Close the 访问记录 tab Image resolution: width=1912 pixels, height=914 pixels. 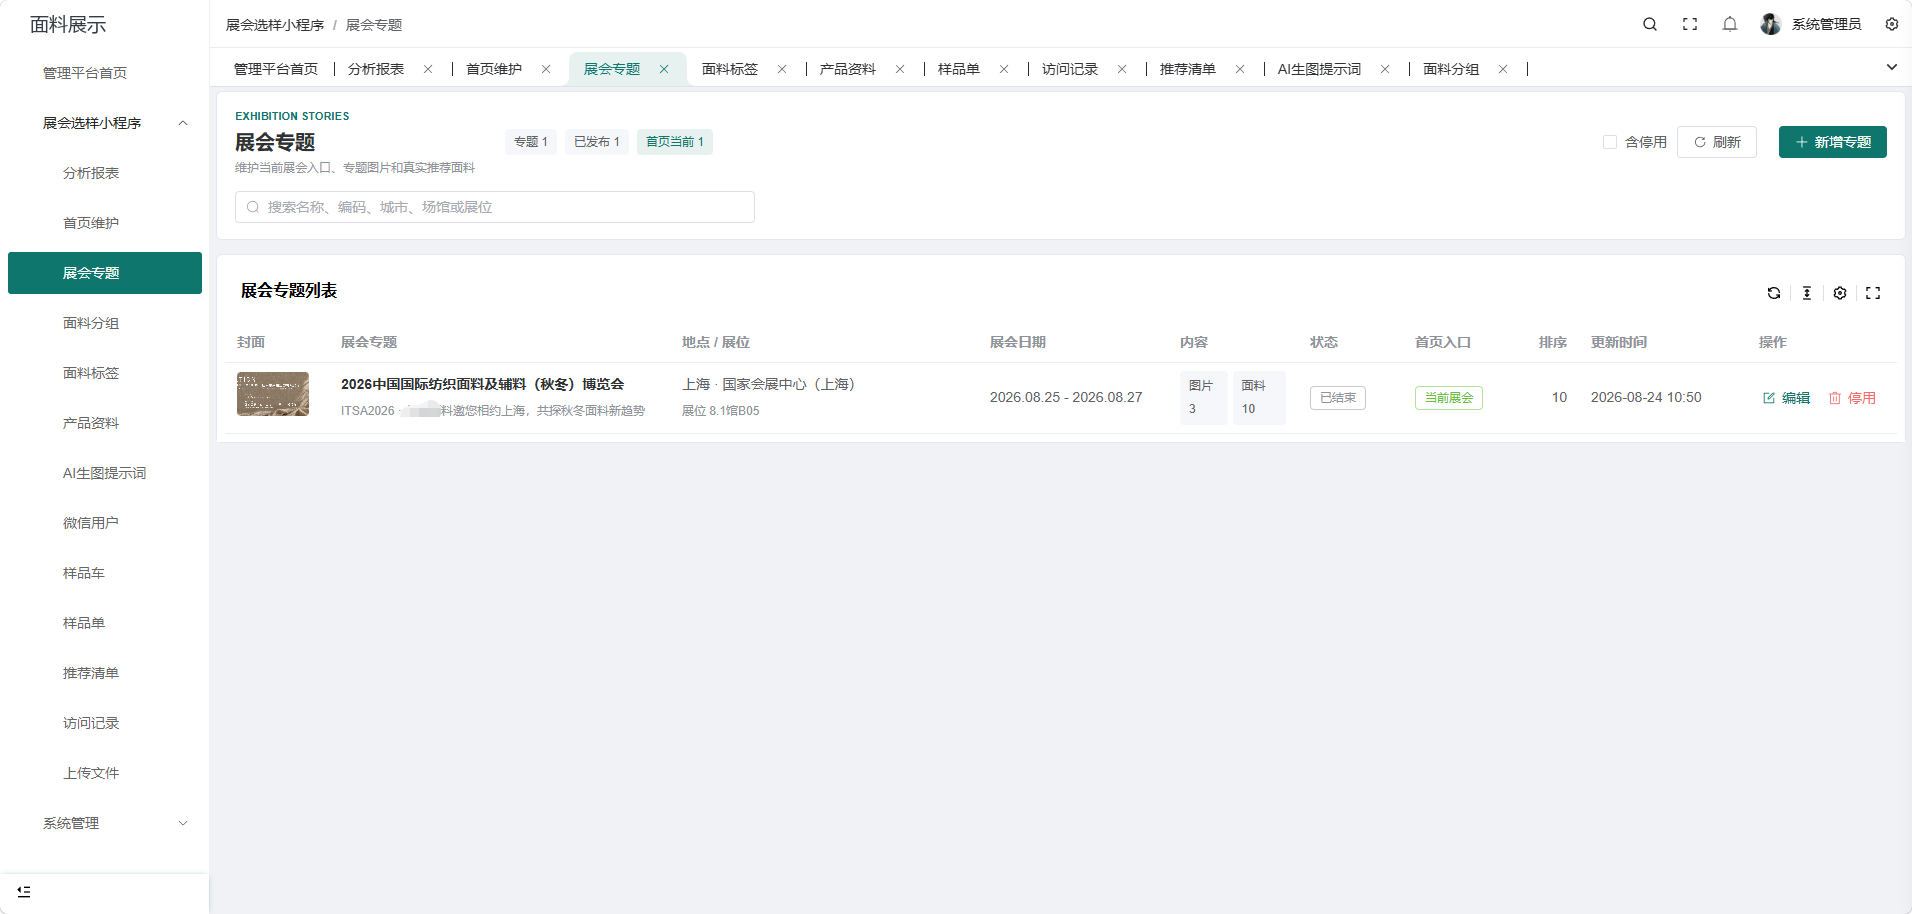(x=1122, y=69)
